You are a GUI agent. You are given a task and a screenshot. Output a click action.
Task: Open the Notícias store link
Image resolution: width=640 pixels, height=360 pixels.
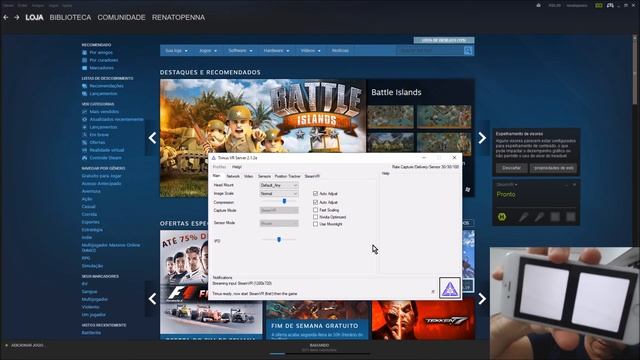pyautogui.click(x=340, y=51)
